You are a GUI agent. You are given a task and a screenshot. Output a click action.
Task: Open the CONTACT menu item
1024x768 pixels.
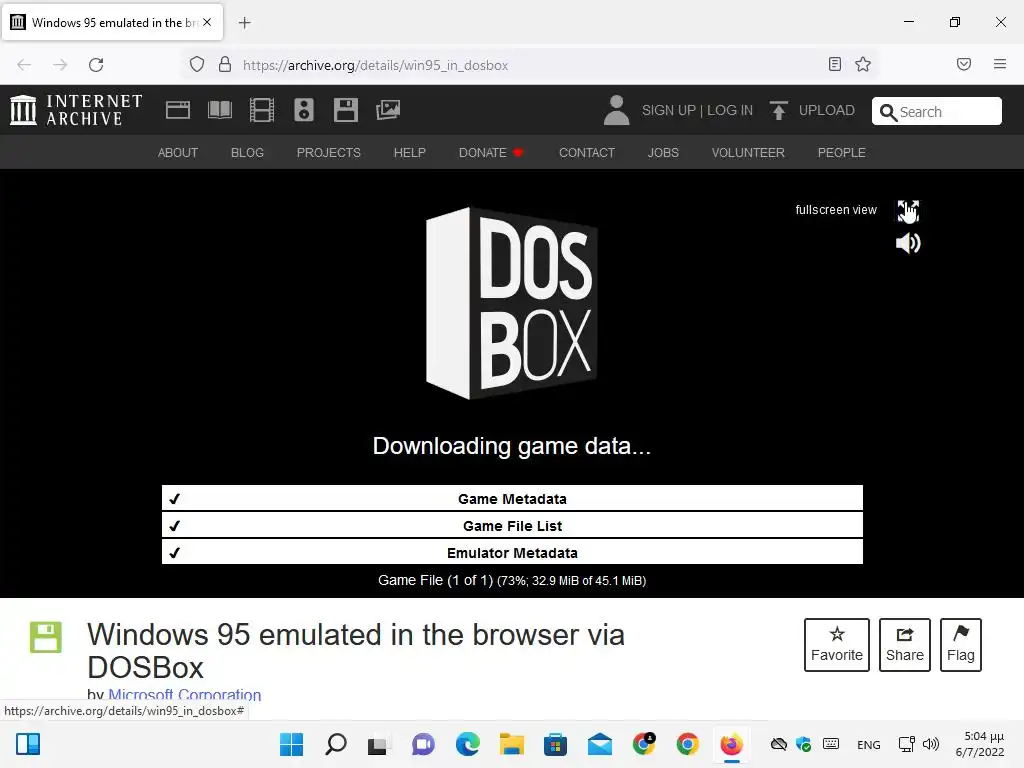[586, 153]
